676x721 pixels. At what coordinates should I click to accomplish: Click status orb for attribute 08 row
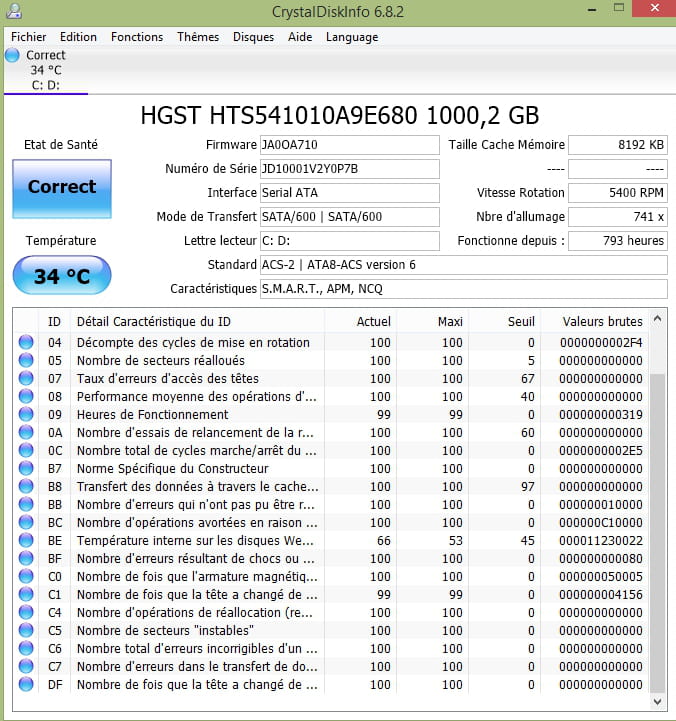(x=26, y=396)
